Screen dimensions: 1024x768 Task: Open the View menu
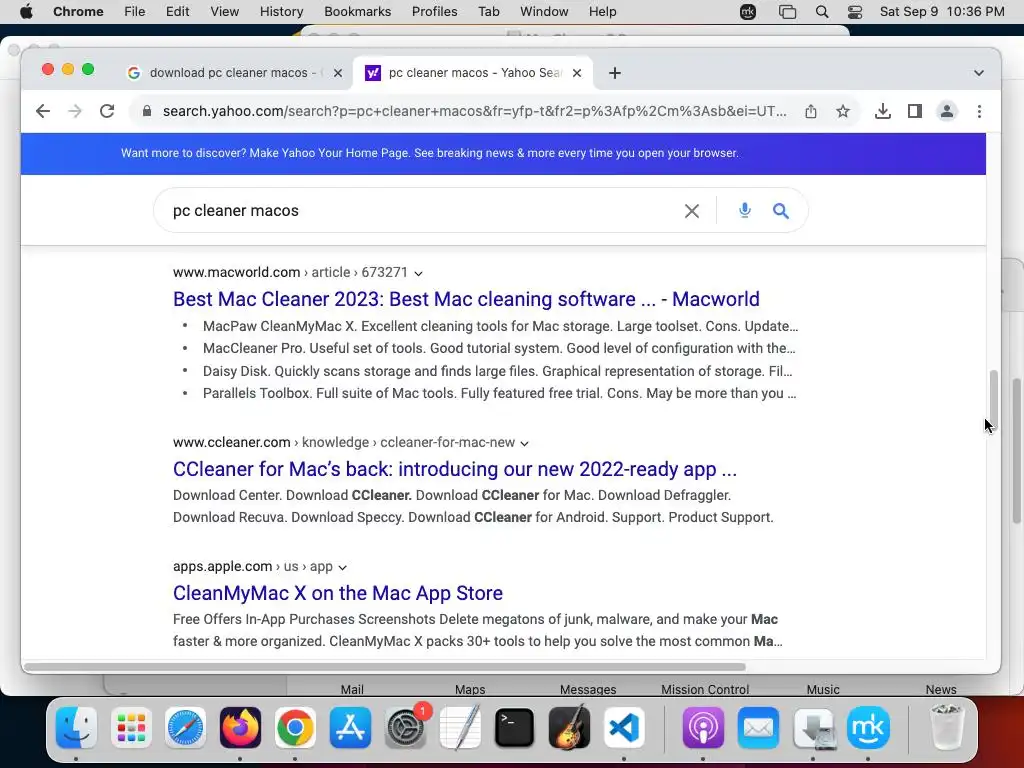pyautogui.click(x=225, y=12)
